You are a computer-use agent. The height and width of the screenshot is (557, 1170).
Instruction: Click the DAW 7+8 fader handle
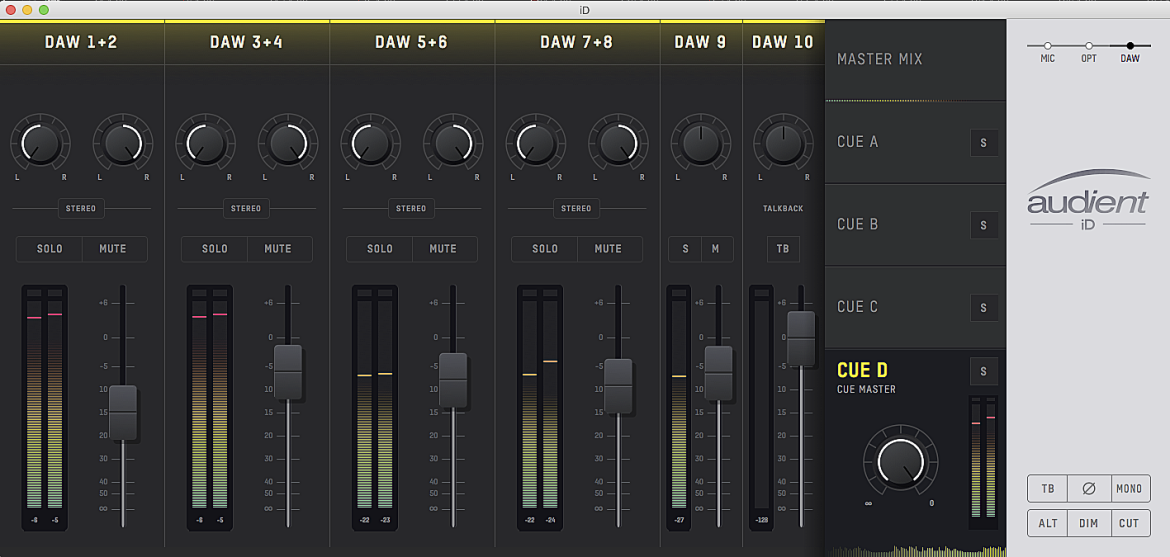(x=618, y=386)
